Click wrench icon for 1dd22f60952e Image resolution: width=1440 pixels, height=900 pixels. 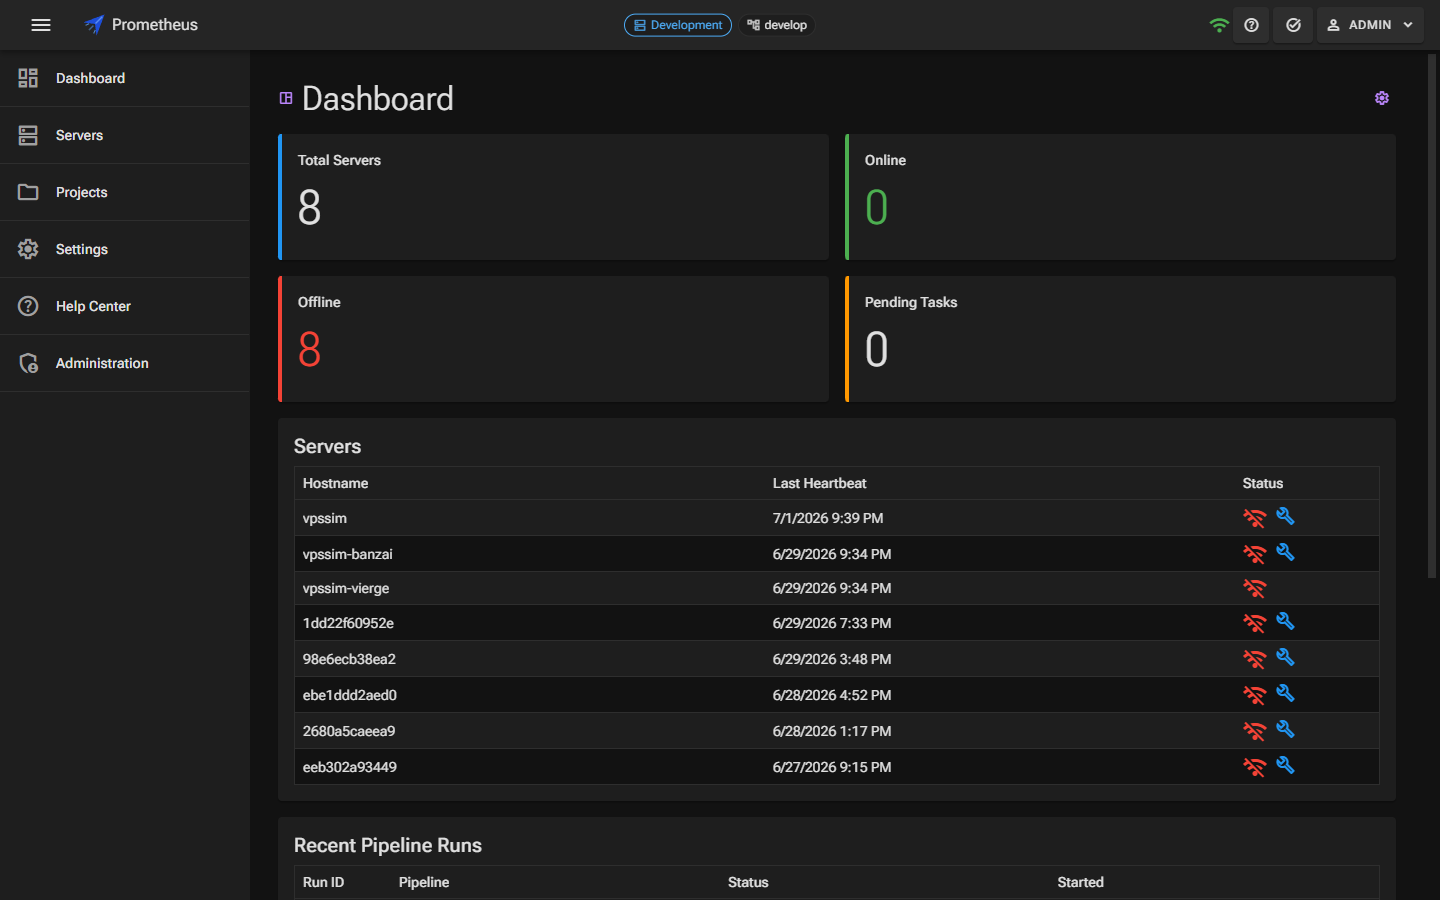(x=1285, y=621)
